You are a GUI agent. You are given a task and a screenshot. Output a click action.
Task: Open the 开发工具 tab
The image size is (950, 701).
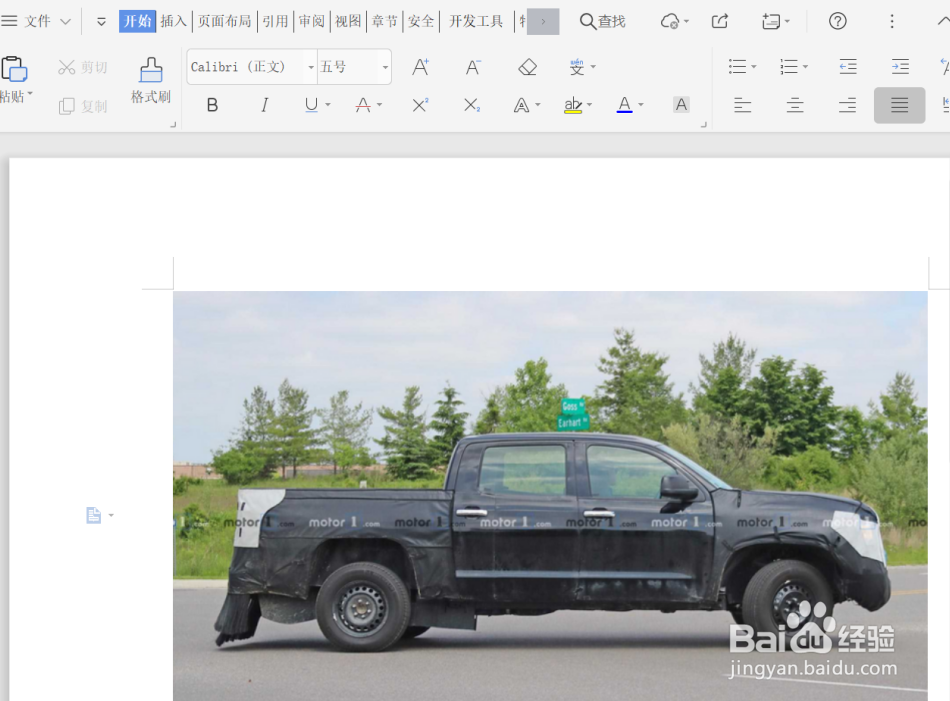(x=476, y=21)
